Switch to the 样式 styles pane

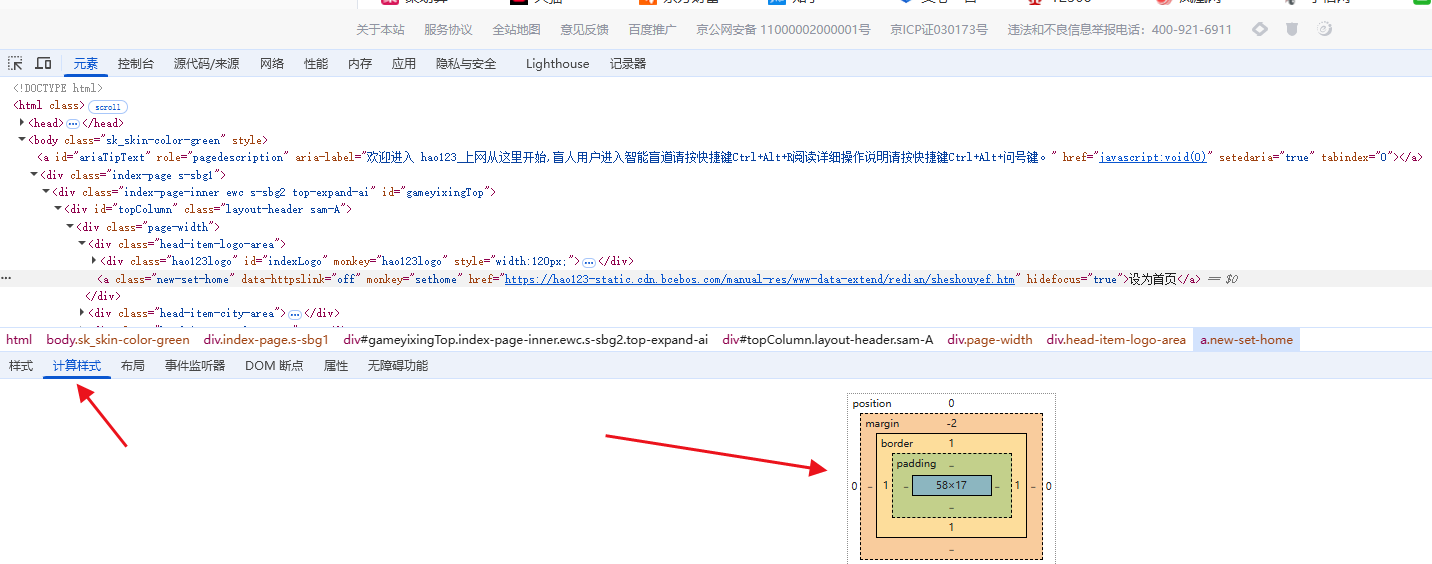(x=21, y=366)
